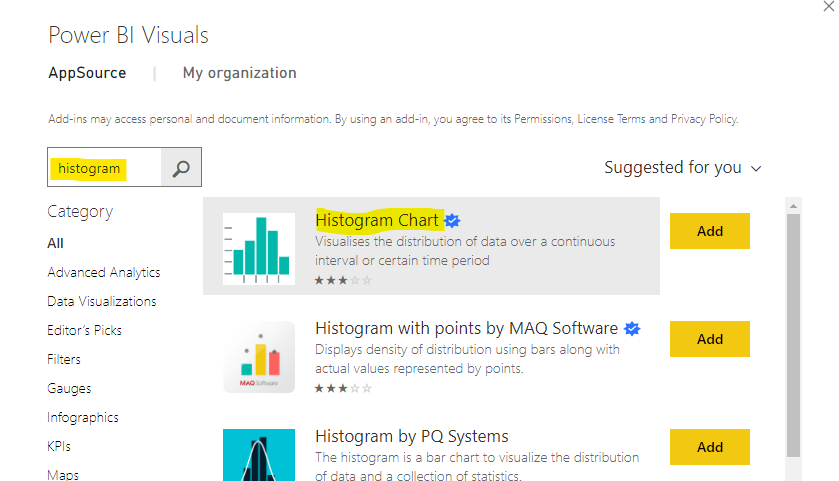Select the Advanced Analytics category
Screen dimensions: 839x481
click(x=104, y=272)
